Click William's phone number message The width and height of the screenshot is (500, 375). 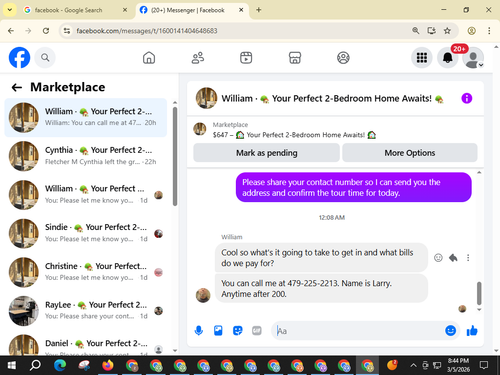pyautogui.click(x=321, y=288)
